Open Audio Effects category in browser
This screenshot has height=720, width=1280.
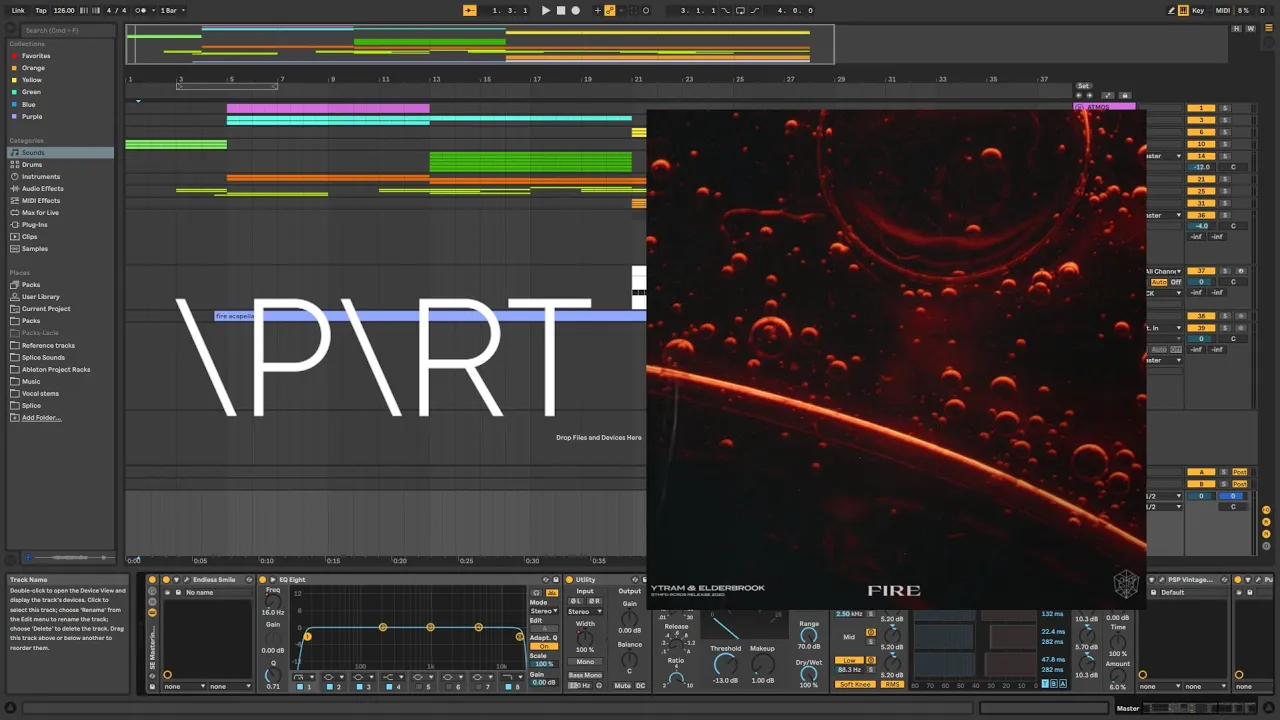(x=42, y=188)
